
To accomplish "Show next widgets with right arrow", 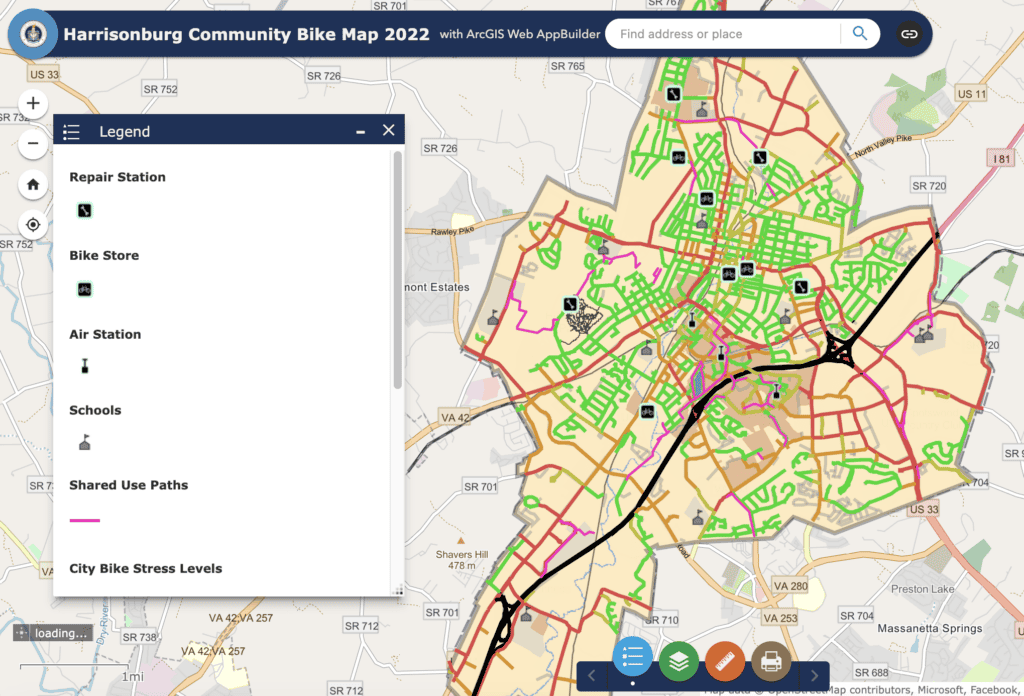I will pos(815,675).
